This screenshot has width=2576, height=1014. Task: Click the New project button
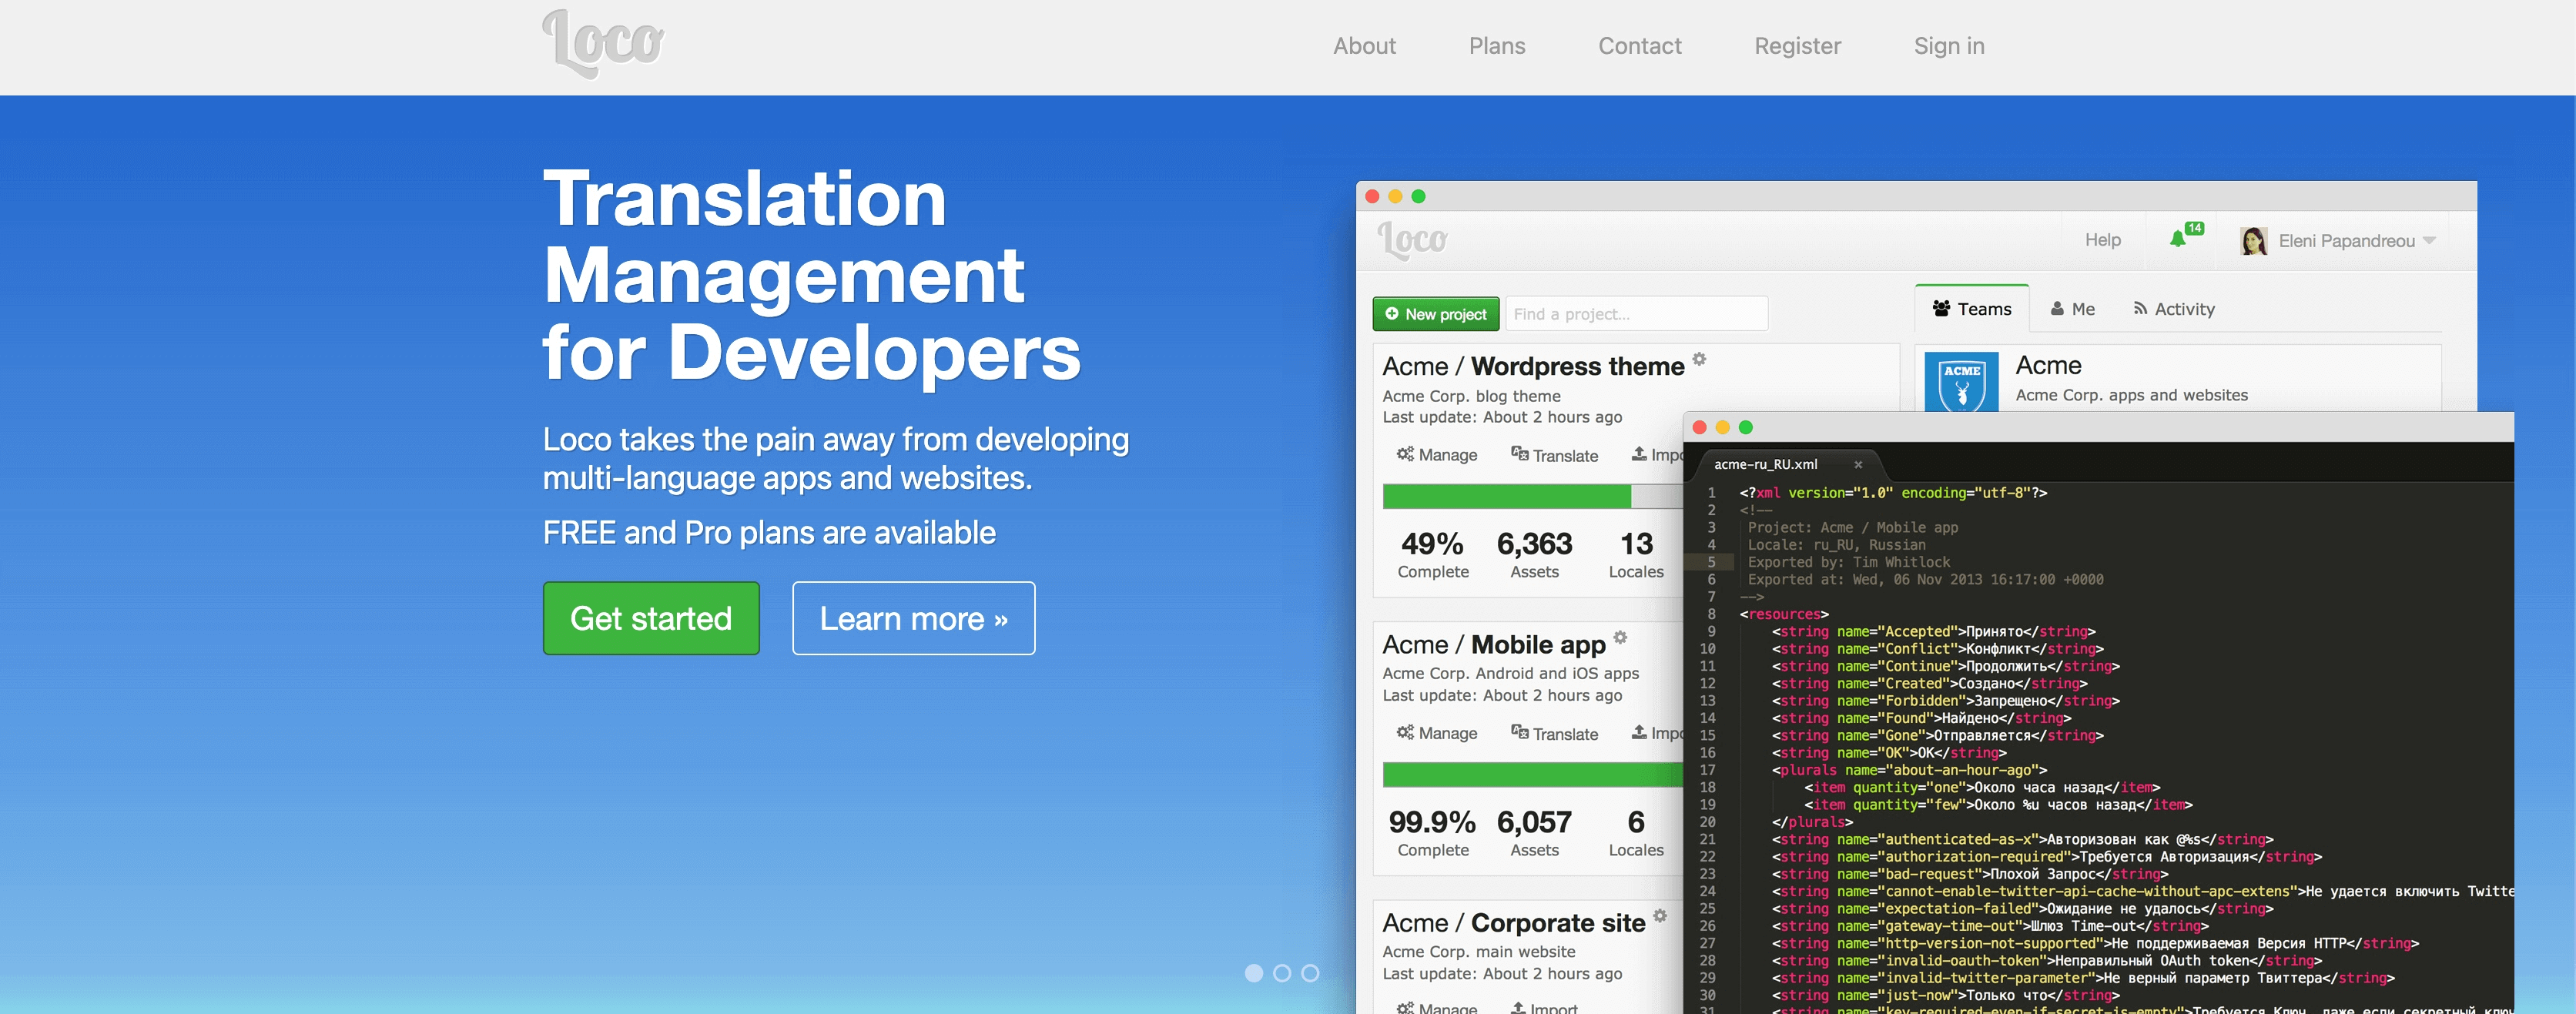pos(1435,314)
